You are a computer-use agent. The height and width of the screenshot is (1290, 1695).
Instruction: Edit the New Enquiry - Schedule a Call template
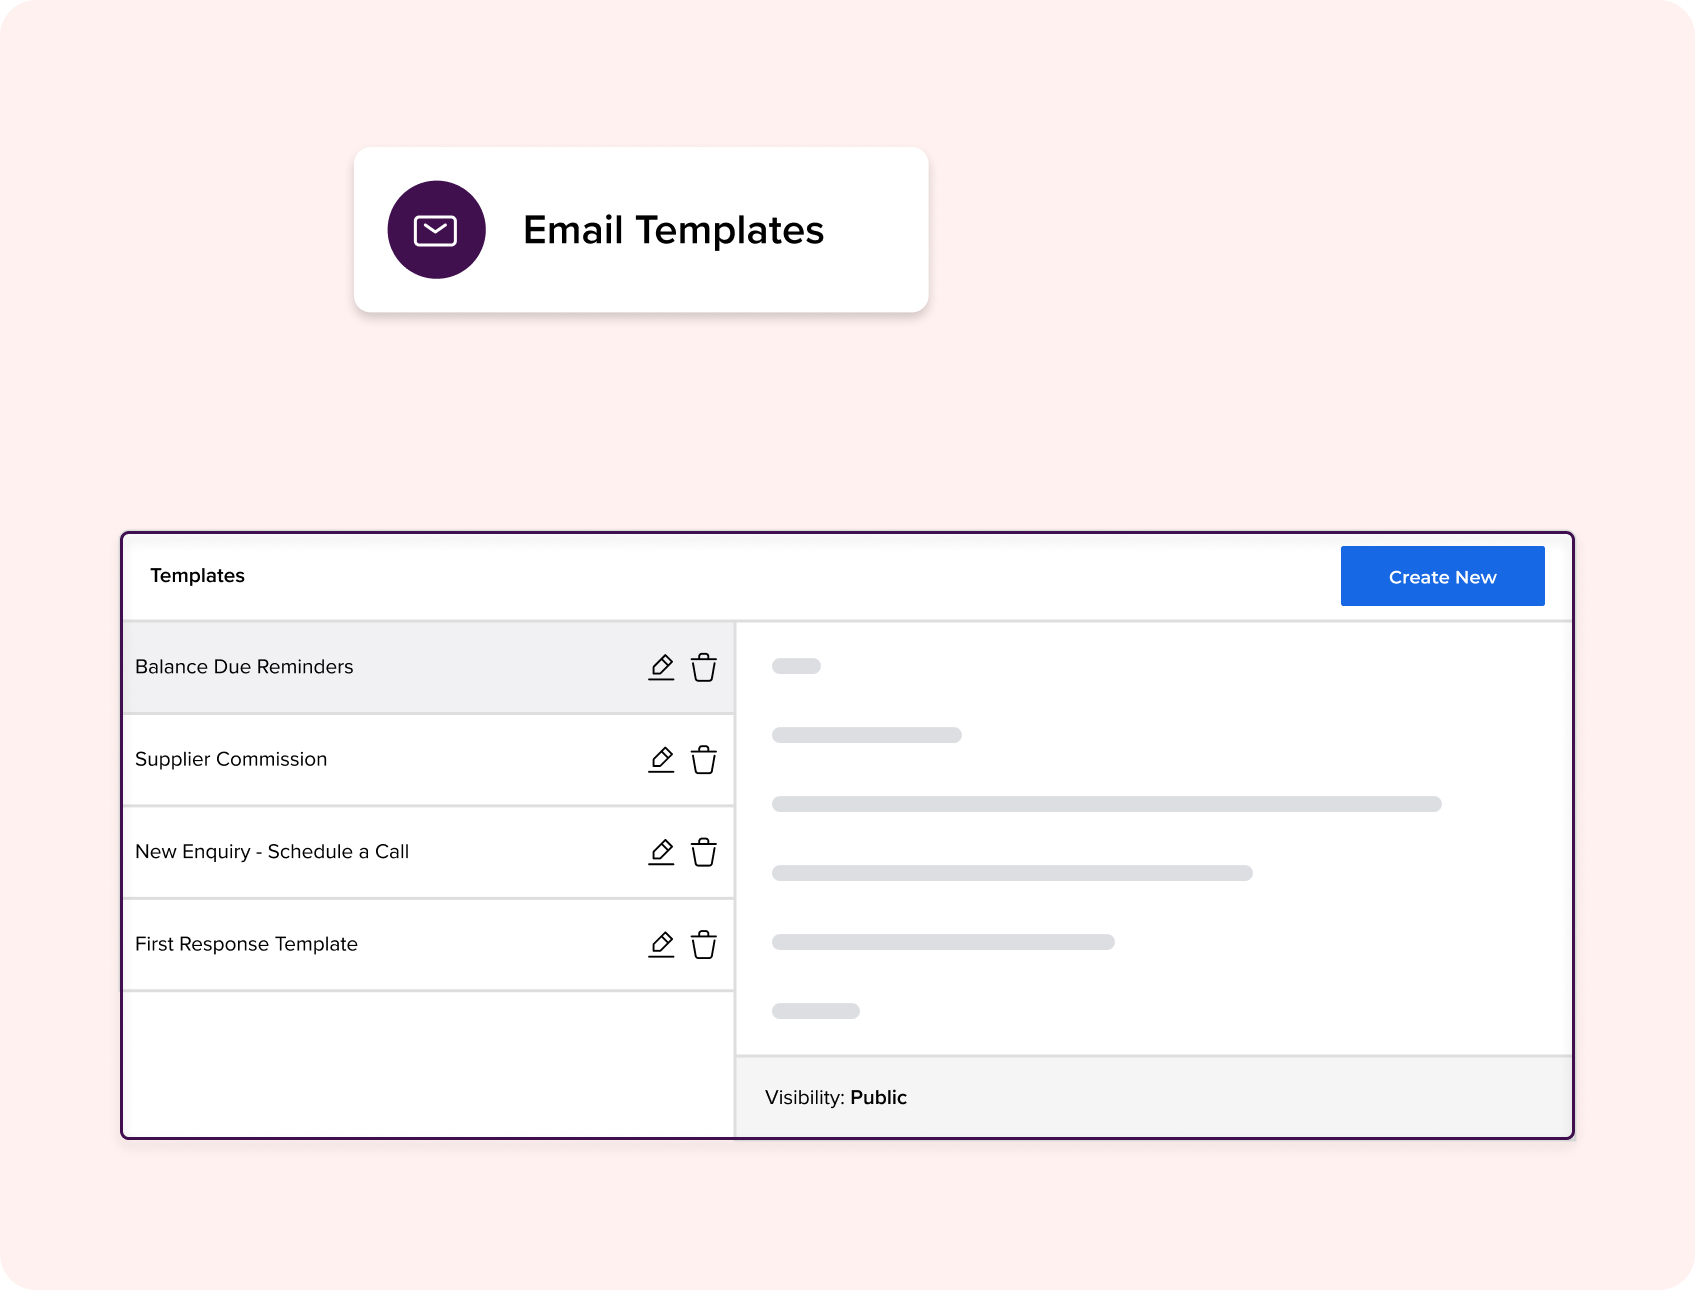(661, 852)
